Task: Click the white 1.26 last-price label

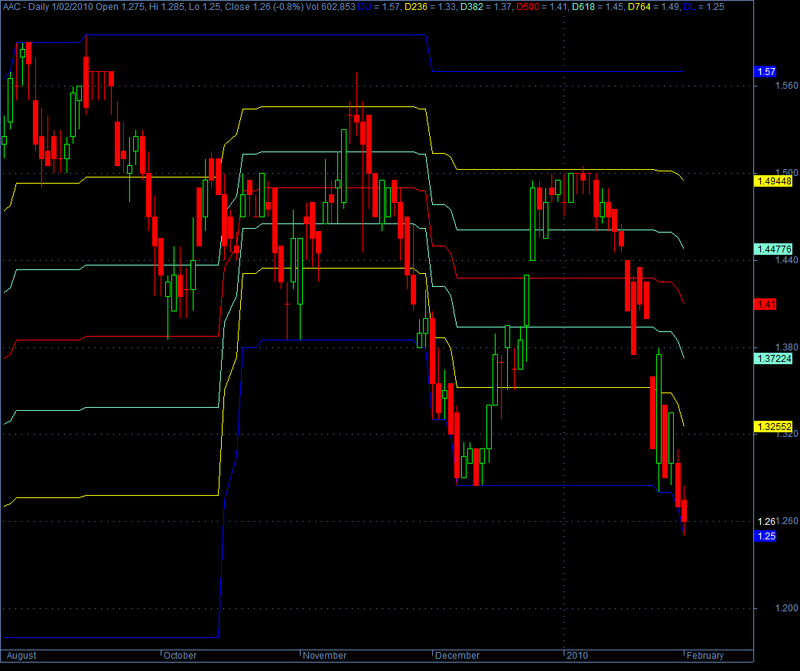Action: (766, 521)
